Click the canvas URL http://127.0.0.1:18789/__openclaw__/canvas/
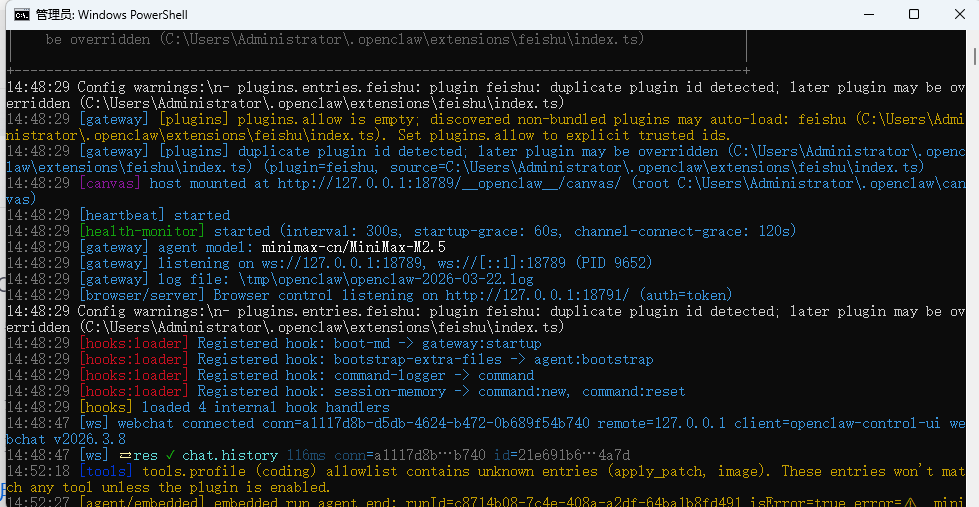 pos(450,184)
